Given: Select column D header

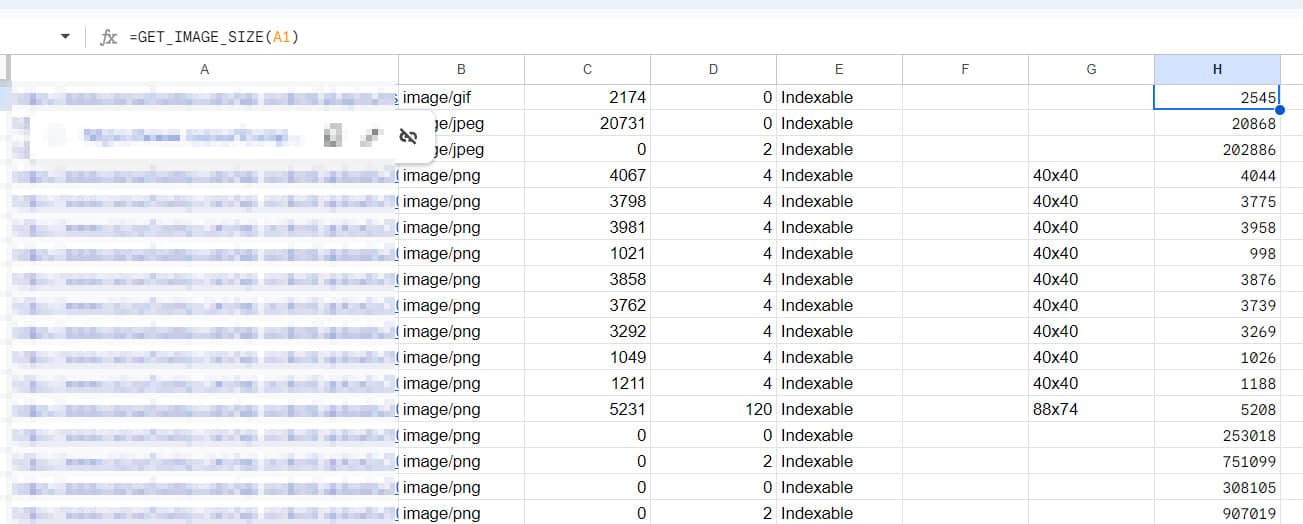Looking at the screenshot, I should point(713,69).
